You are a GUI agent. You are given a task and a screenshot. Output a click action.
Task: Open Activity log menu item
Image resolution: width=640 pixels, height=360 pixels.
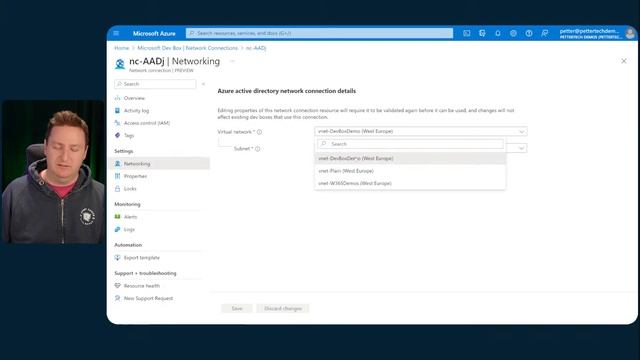(x=136, y=111)
